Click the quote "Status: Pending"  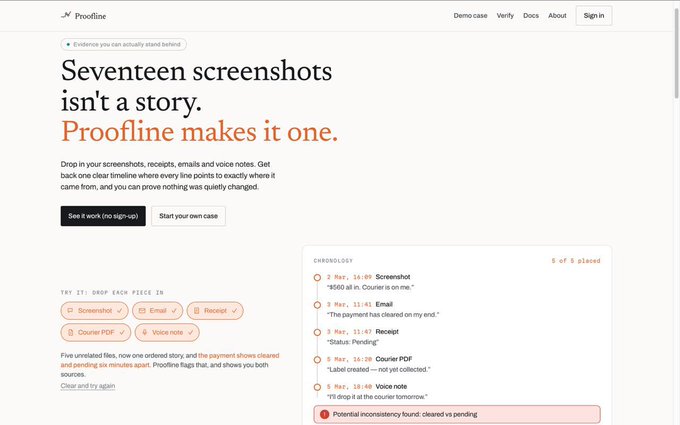[x=353, y=342]
